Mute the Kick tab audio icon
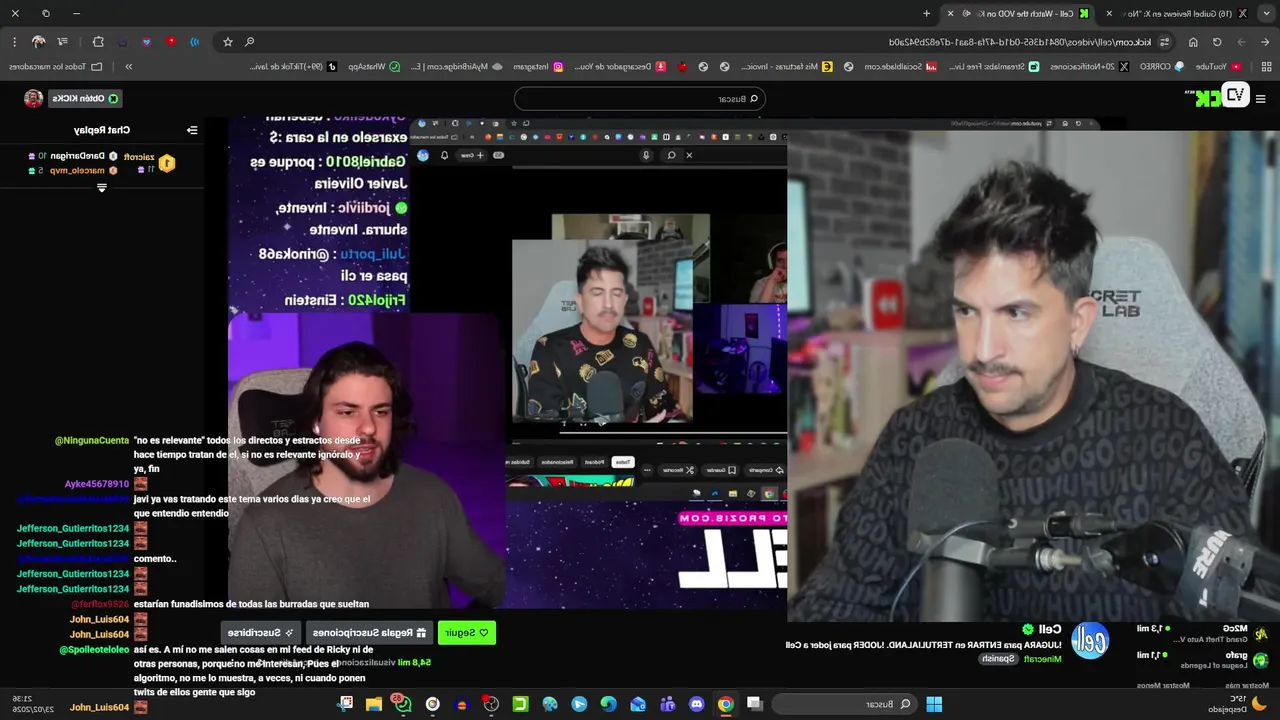 [x=965, y=13]
